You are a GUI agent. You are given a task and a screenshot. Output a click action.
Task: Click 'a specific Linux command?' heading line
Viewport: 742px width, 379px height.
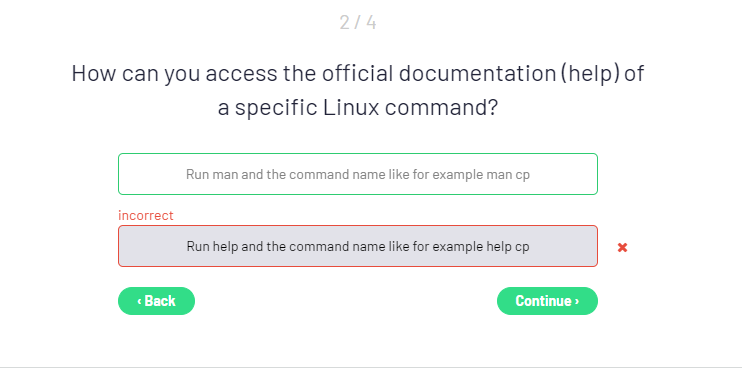tap(358, 107)
